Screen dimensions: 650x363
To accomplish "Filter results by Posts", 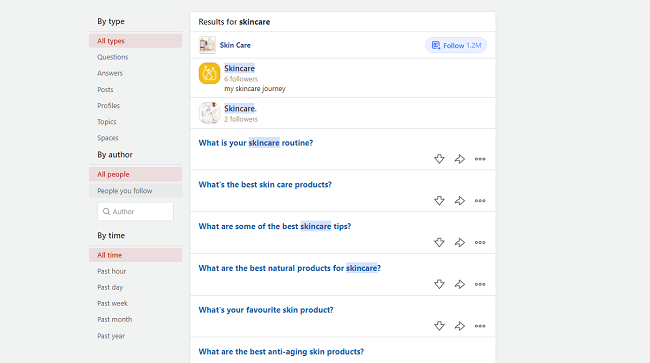I will click(105, 90).
